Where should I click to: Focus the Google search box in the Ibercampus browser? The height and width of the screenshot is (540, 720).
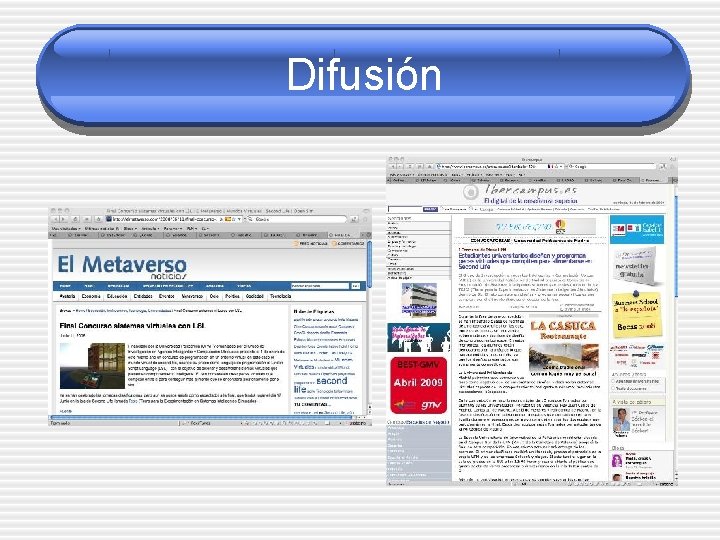[612, 167]
